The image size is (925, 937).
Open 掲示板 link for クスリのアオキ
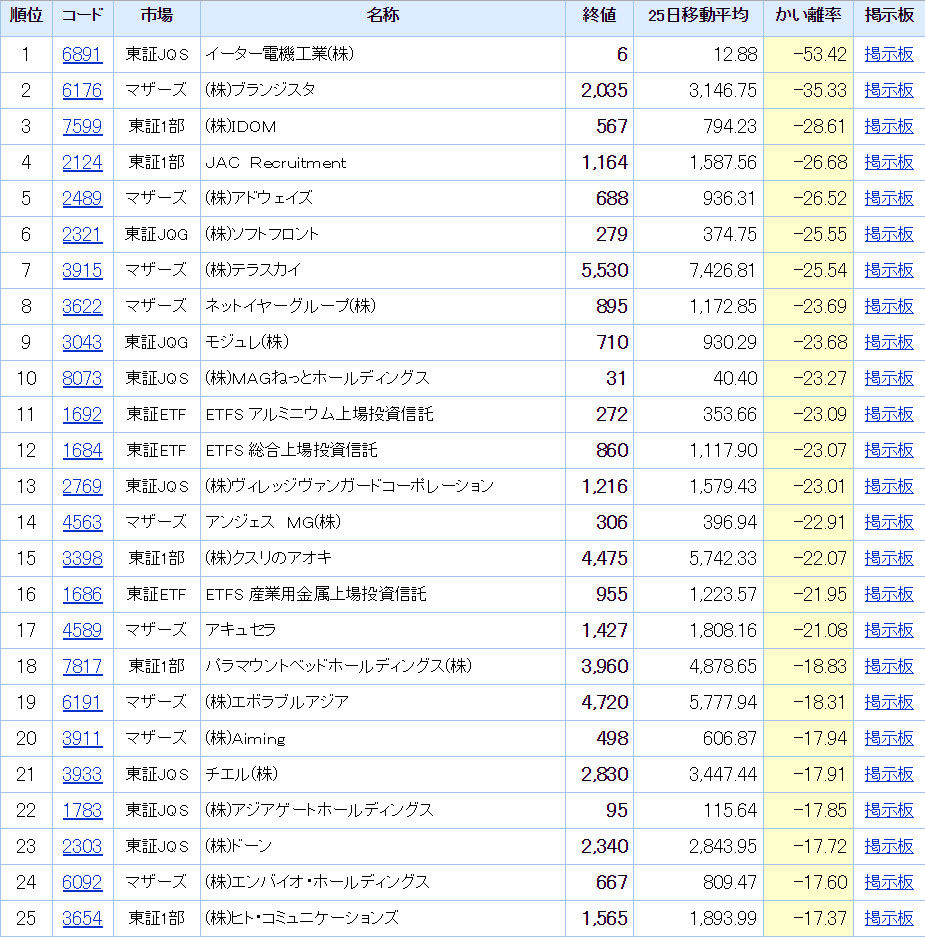click(x=889, y=558)
